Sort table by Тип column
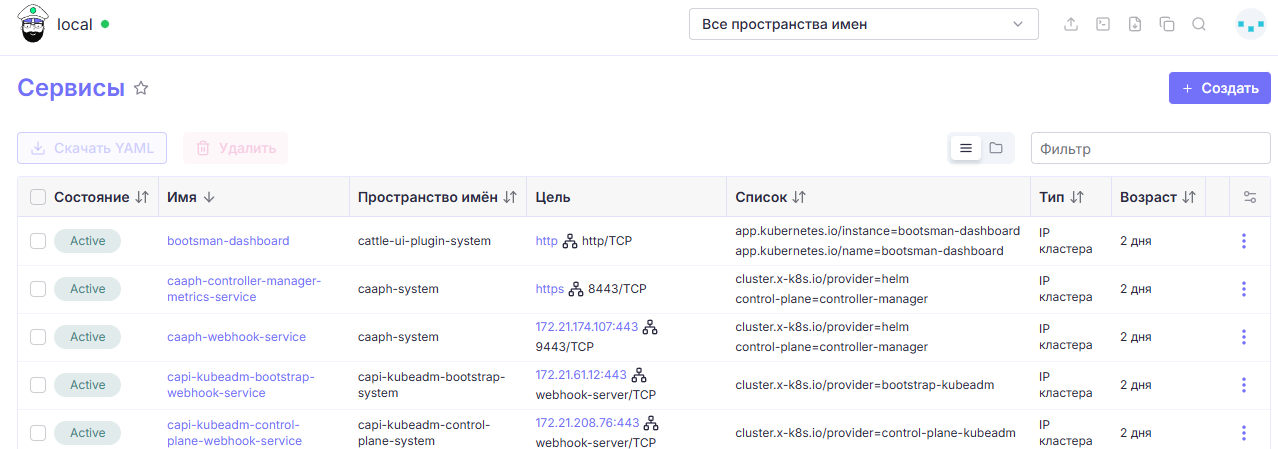 [1061, 197]
